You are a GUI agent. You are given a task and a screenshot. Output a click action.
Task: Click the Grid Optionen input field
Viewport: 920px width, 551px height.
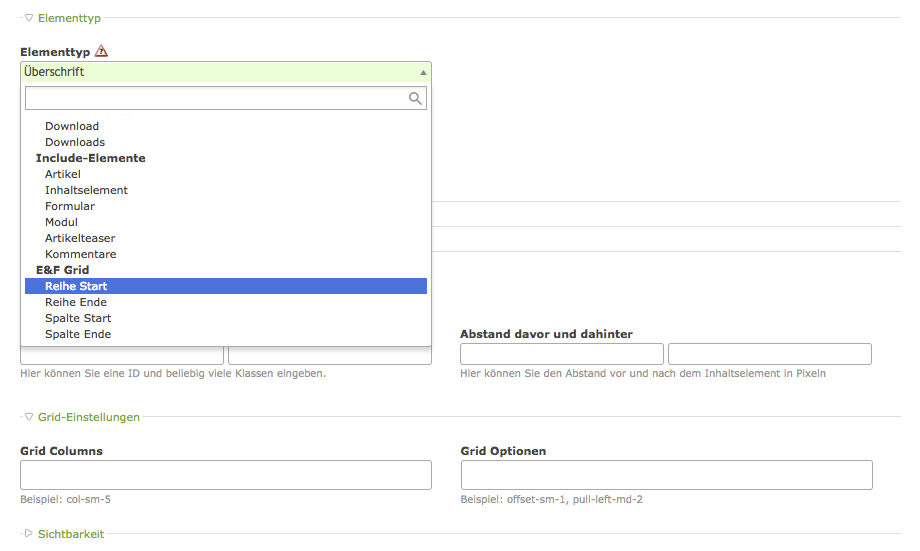click(666, 475)
